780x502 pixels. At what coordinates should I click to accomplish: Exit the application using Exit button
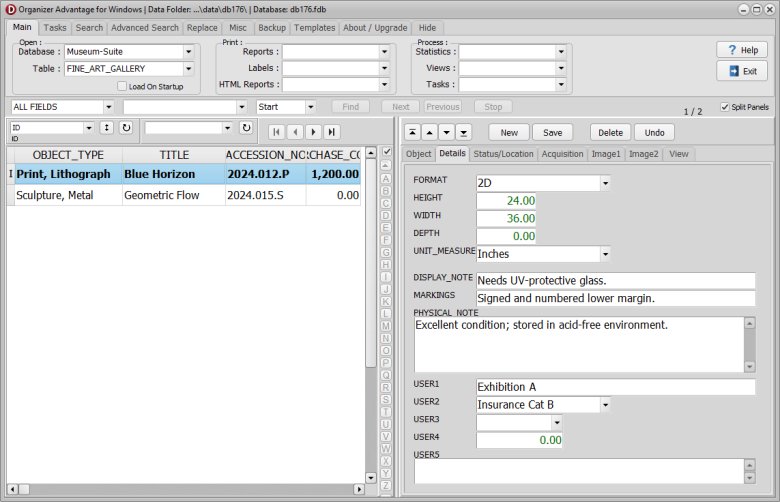coord(741,71)
